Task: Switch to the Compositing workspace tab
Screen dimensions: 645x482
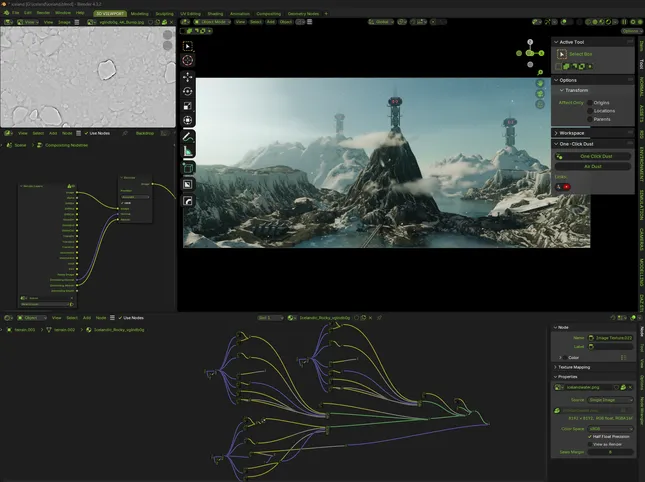Action: 269,14
